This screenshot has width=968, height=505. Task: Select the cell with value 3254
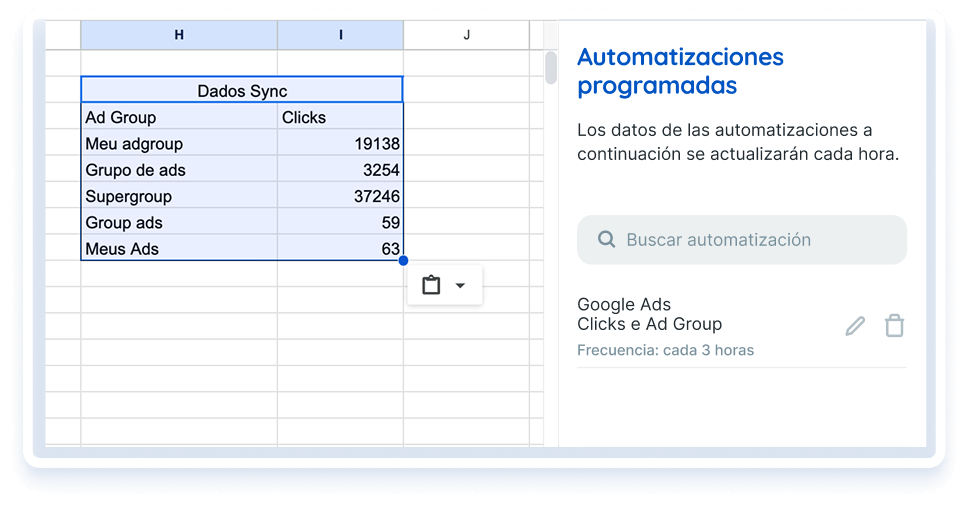click(x=340, y=170)
